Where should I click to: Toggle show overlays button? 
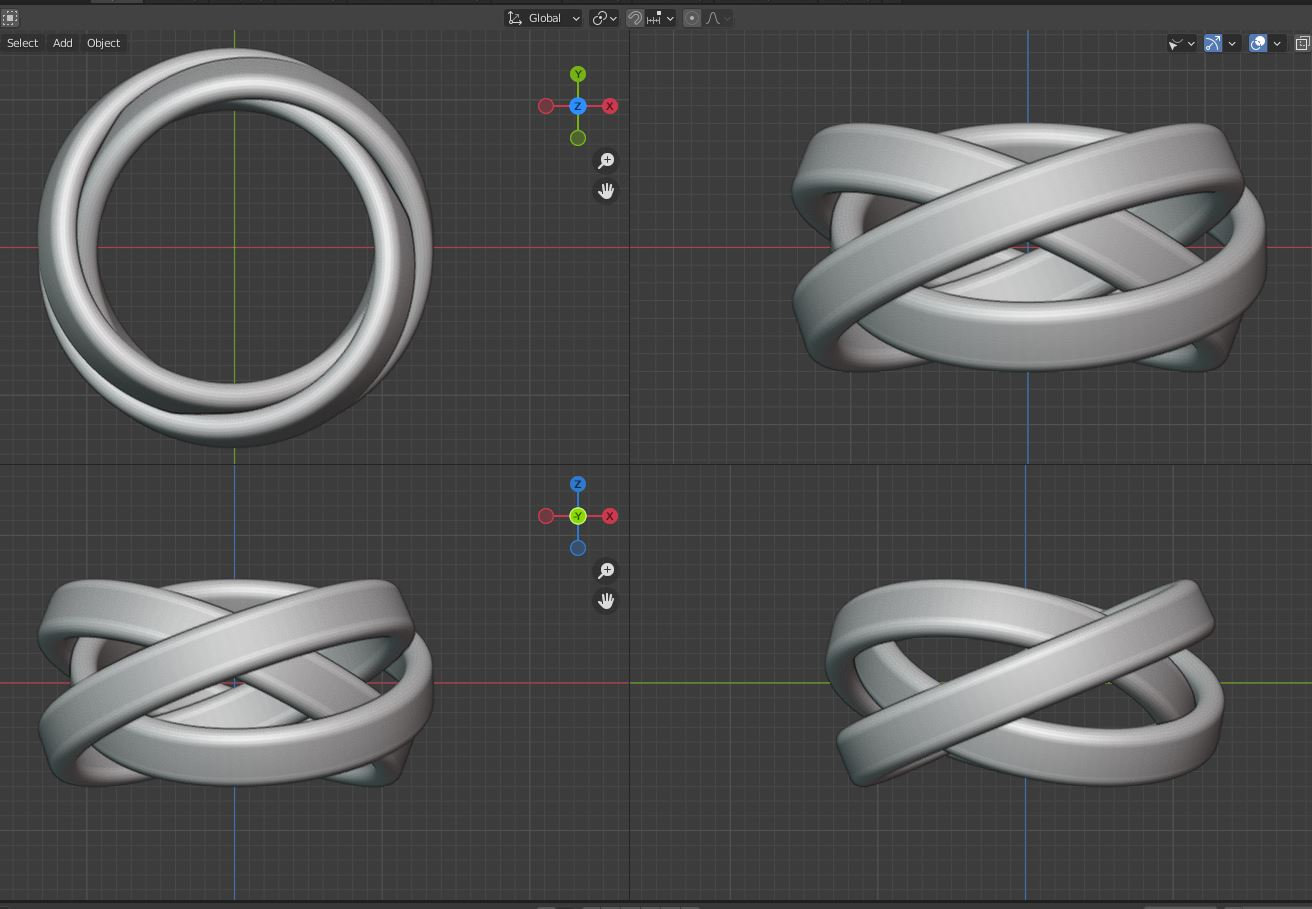1258,43
